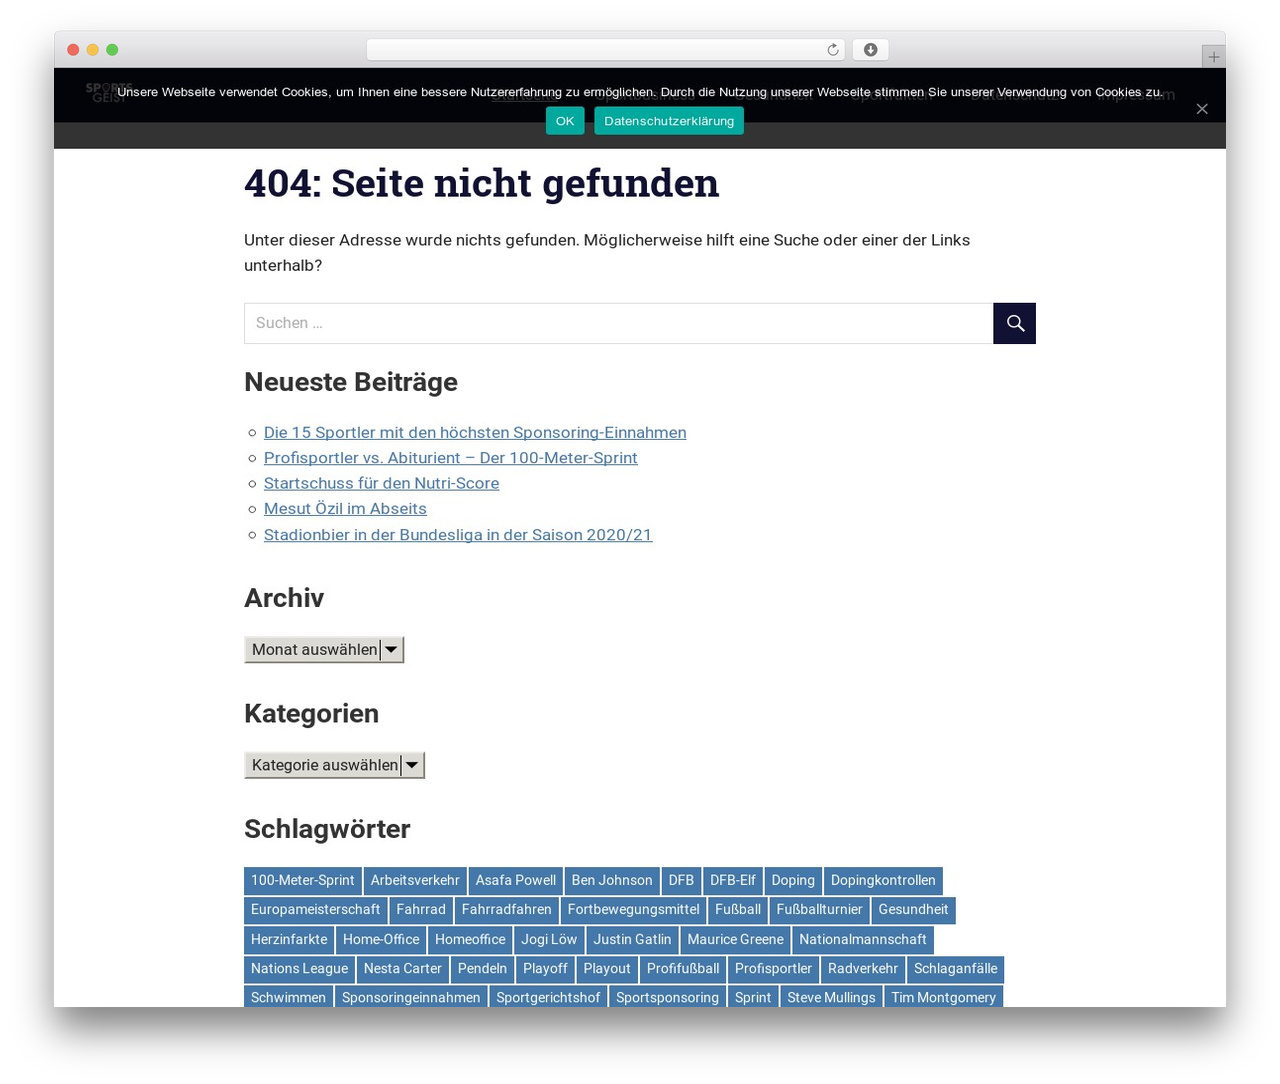The height and width of the screenshot is (1084, 1280).
Task: Expand the Monat auswählen dropdown
Action: pyautogui.click(x=324, y=650)
